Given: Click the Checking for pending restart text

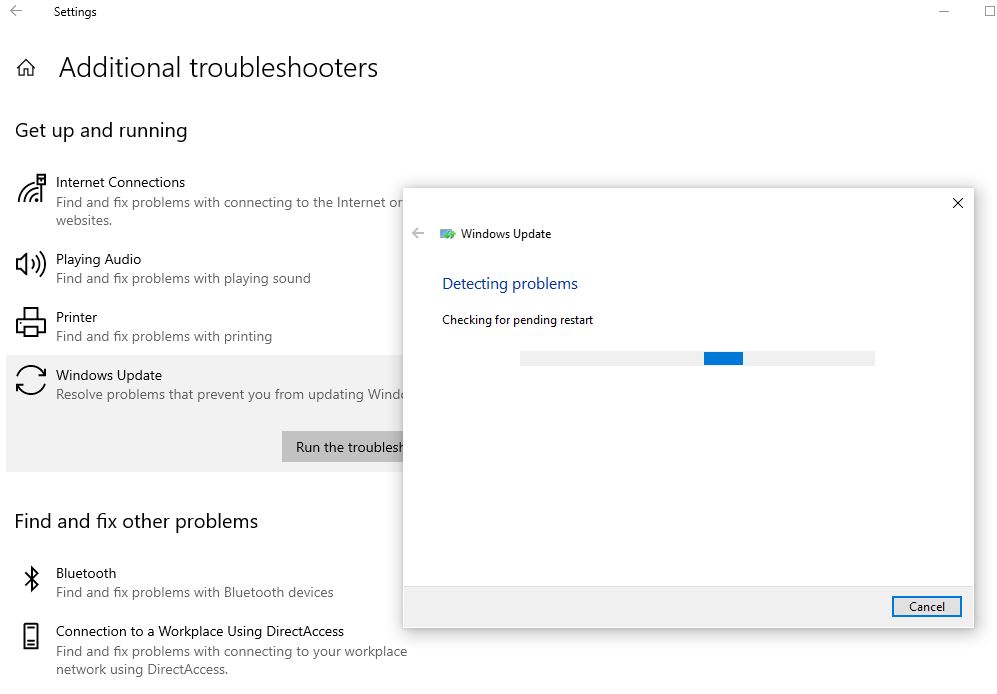Looking at the screenshot, I should click(x=517, y=320).
